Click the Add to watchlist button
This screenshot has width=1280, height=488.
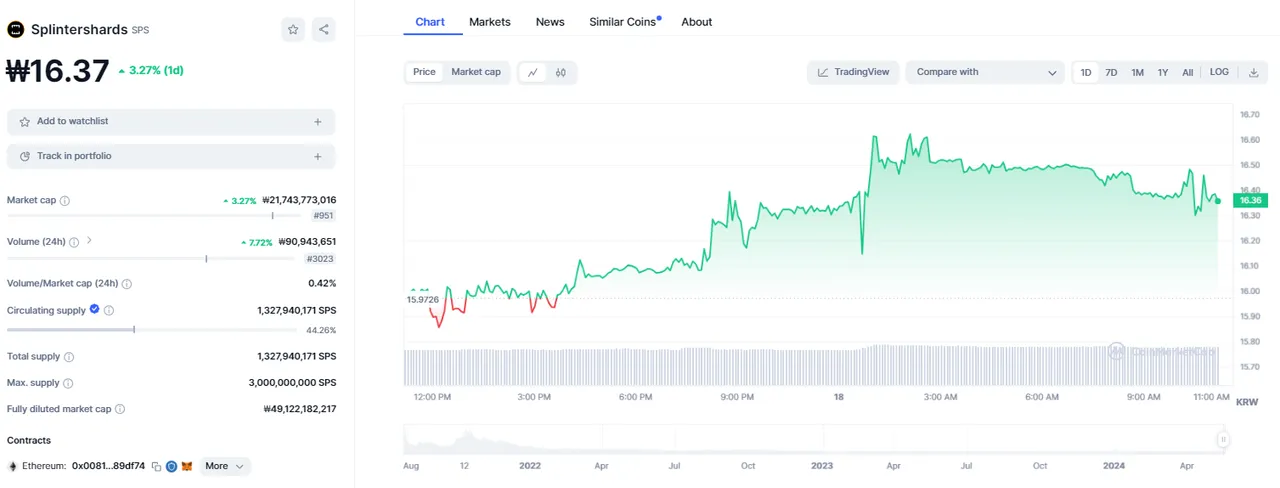tap(171, 122)
